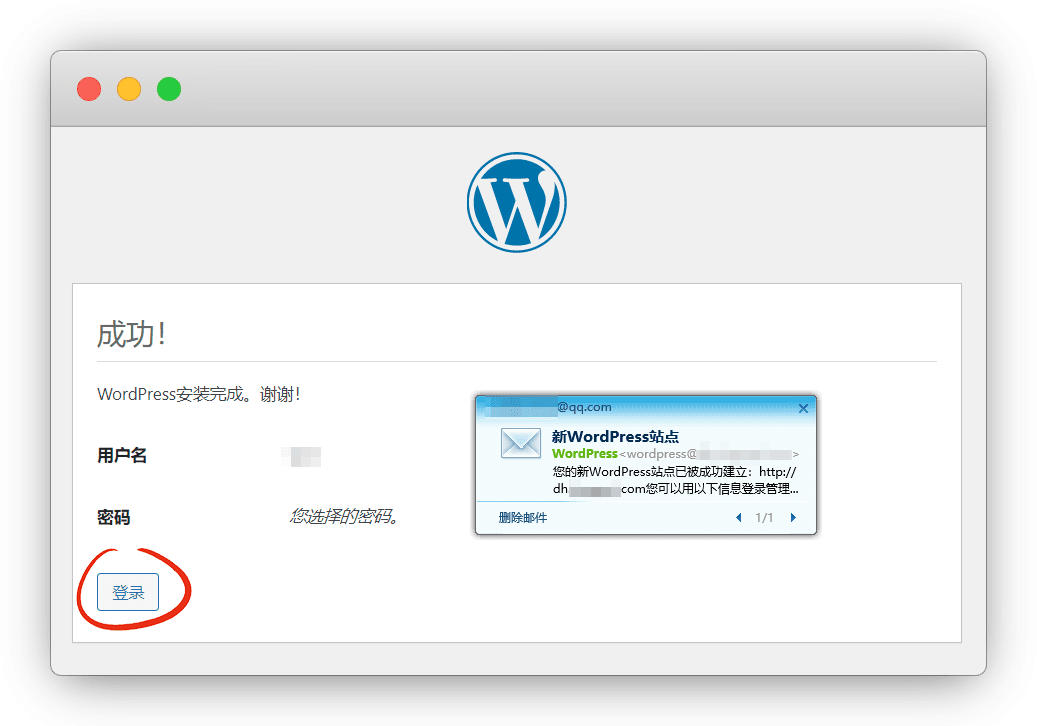
Task: Click the 密码 label
Action: pos(113,517)
